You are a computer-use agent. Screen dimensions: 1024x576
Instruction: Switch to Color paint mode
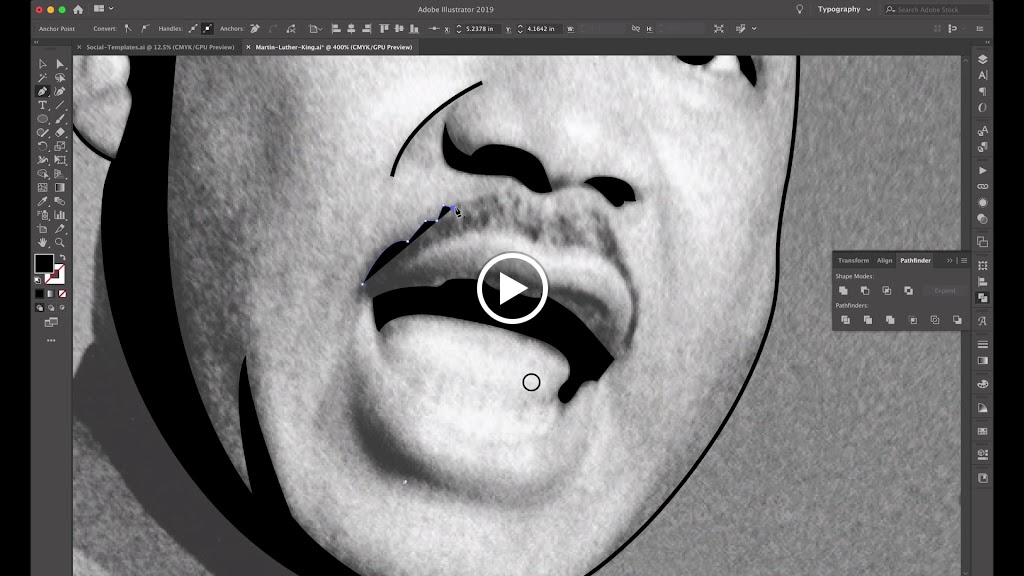click(39, 294)
